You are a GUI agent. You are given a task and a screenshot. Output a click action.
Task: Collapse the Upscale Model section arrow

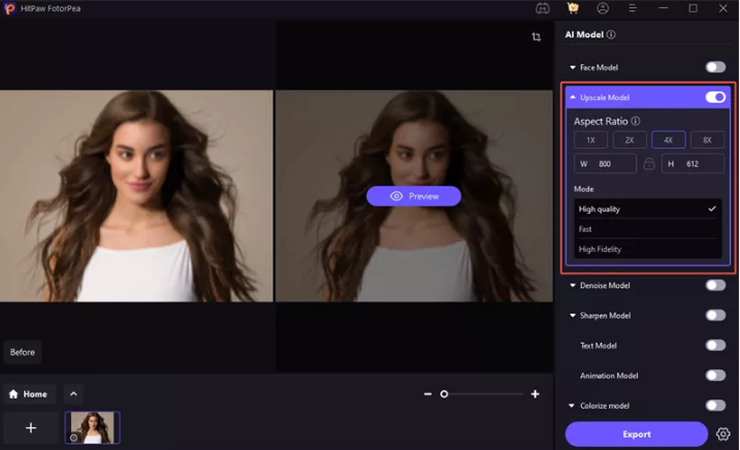click(572, 97)
